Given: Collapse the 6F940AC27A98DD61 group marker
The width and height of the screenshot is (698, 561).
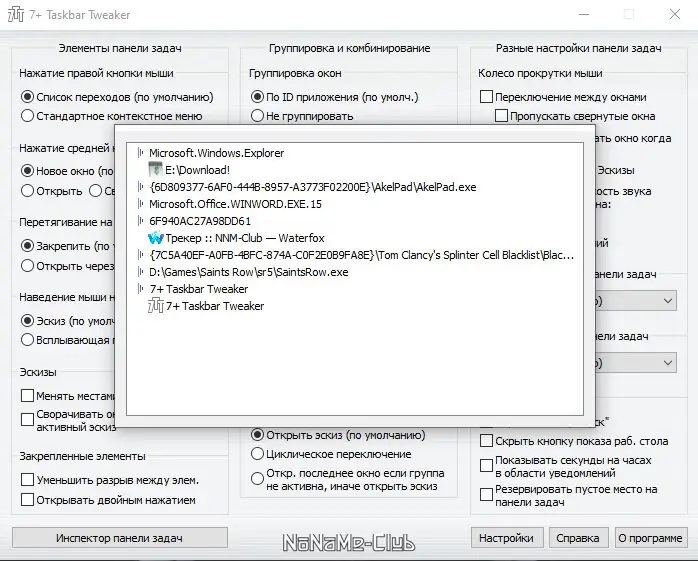Looking at the screenshot, I should pyautogui.click(x=141, y=221).
